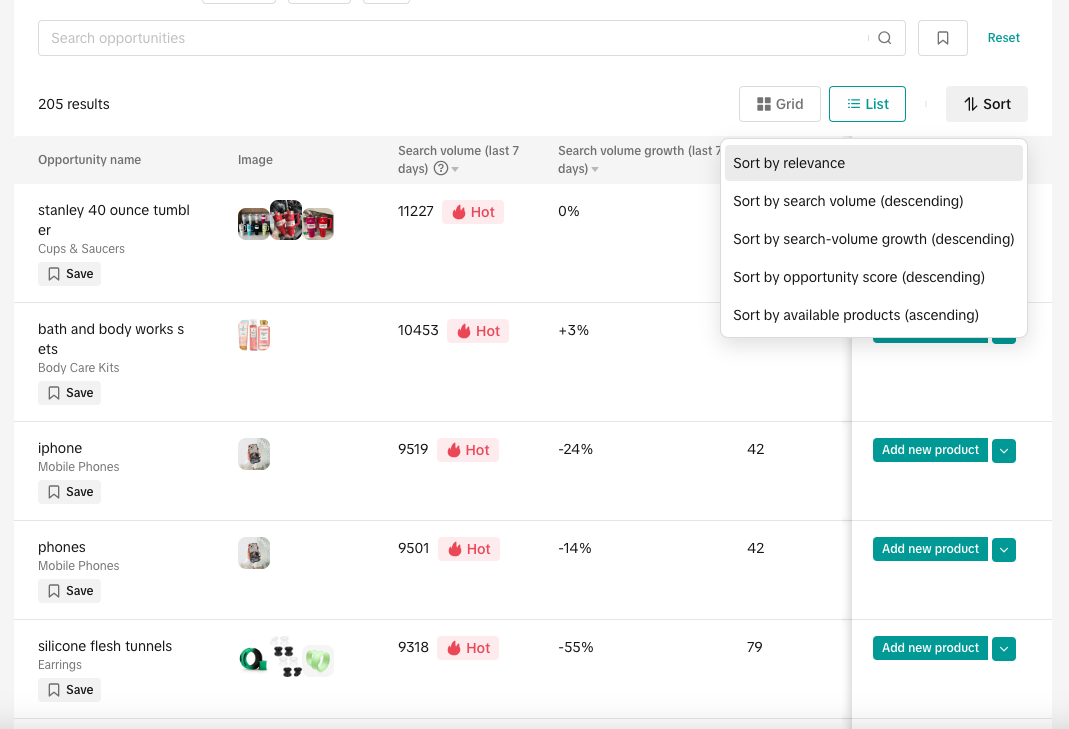The image size is (1069, 729).
Task: Open the Sort dropdown button
Action: 986,104
